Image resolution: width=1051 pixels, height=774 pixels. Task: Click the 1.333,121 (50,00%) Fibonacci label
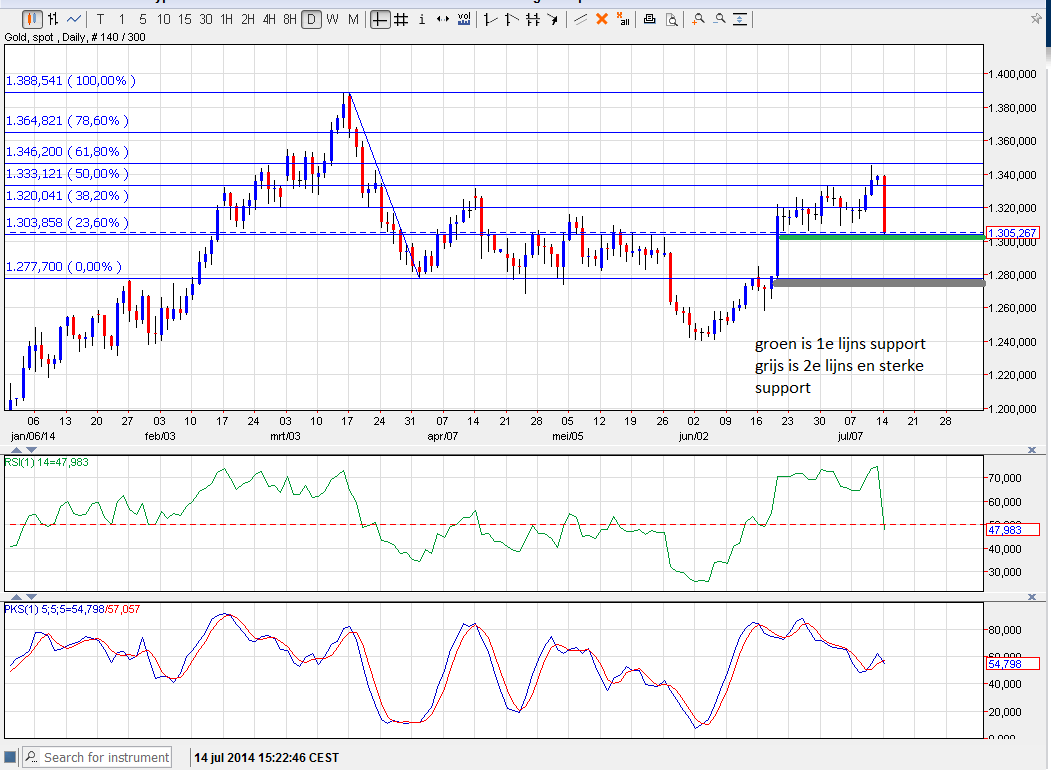pos(67,174)
